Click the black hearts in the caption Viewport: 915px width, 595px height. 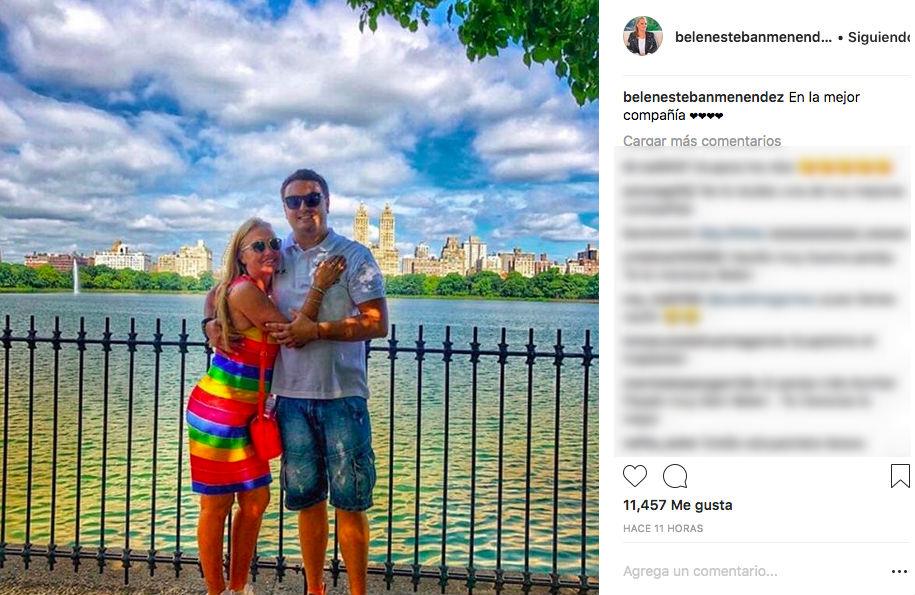click(706, 116)
